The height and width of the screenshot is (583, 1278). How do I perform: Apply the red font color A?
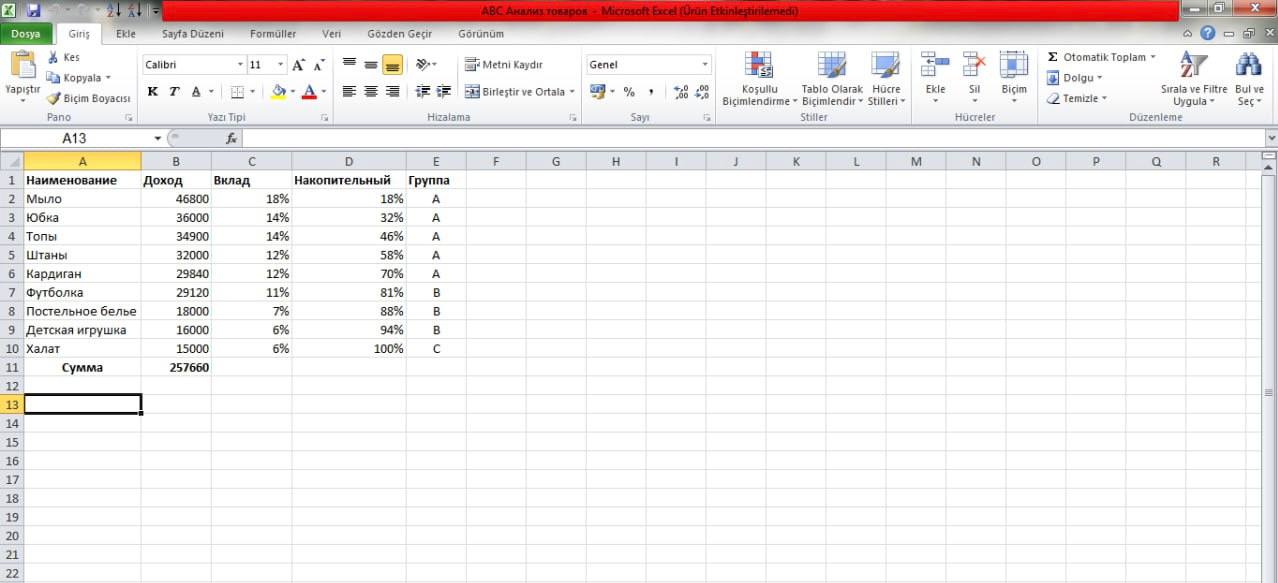[x=309, y=91]
